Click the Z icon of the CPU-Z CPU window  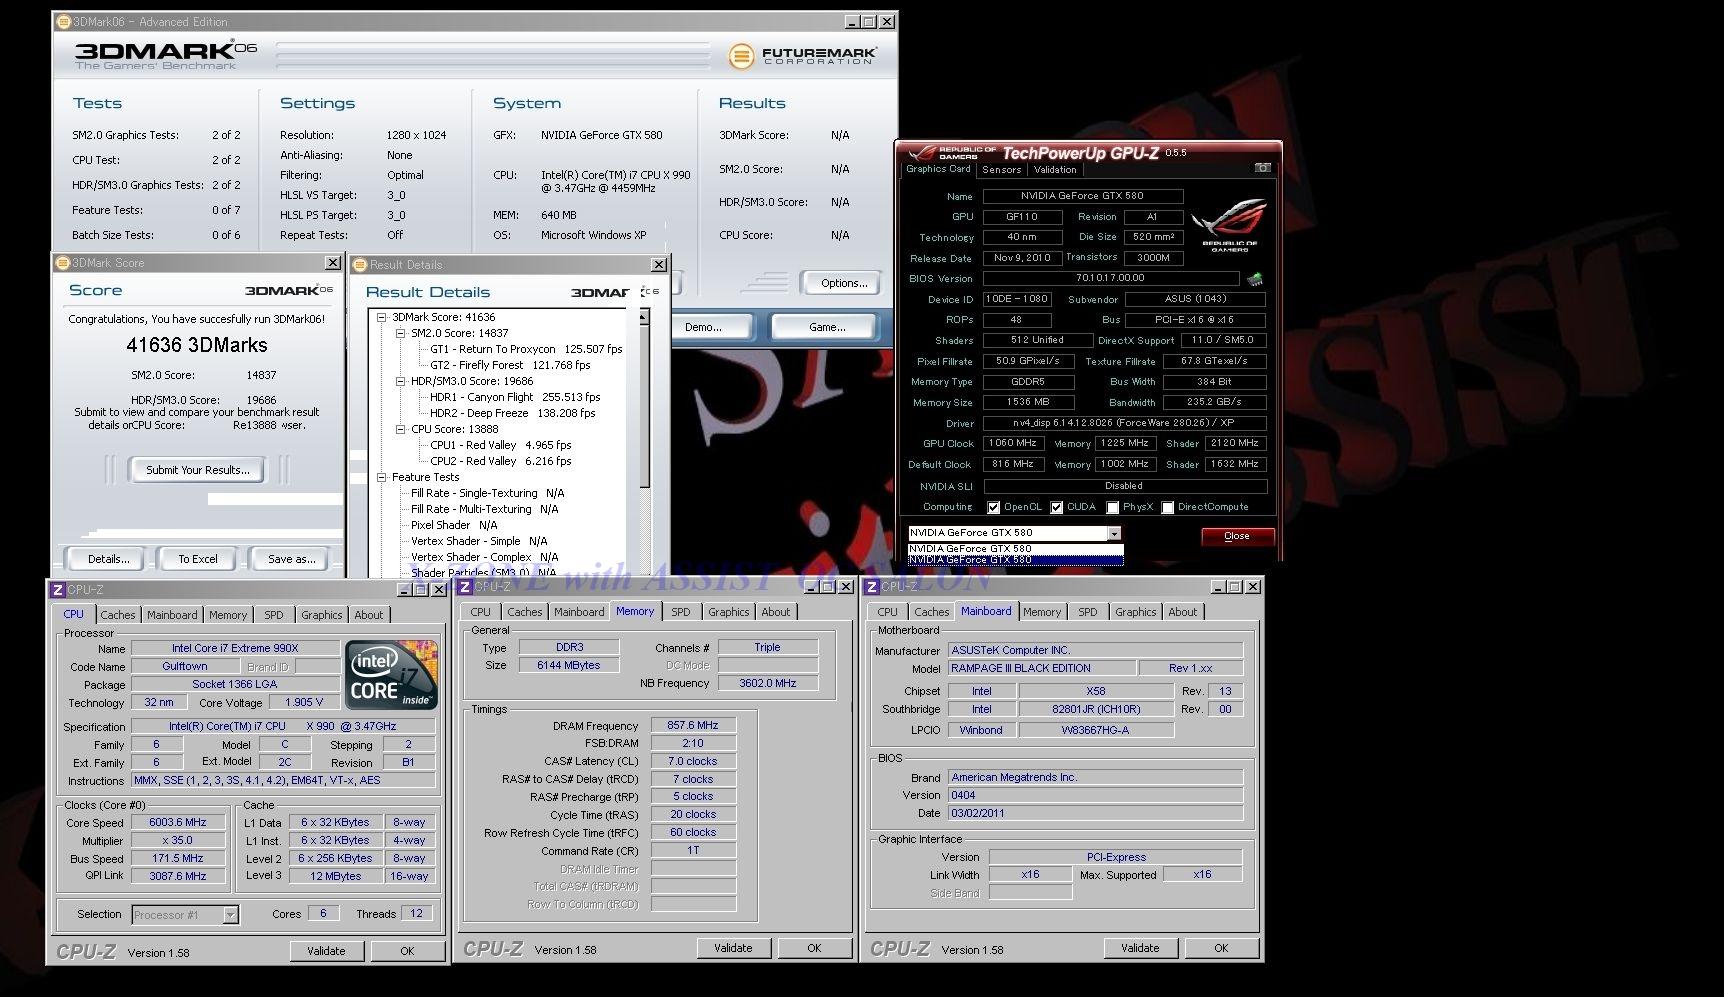click(58, 590)
